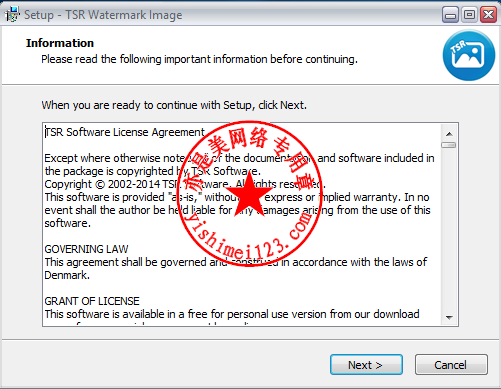Image resolution: width=501 pixels, height=389 pixels.
Task: Click the license scrollbar thumb
Action: click(449, 145)
